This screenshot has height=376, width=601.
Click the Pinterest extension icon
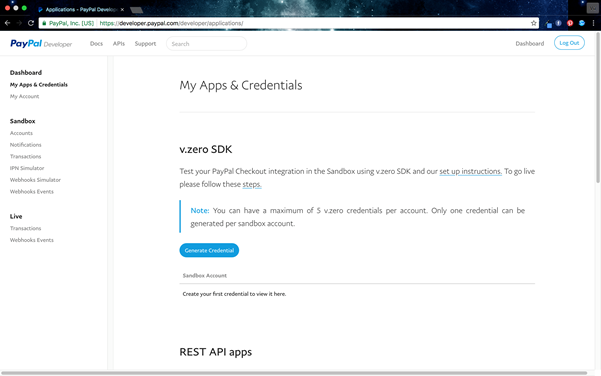point(570,23)
